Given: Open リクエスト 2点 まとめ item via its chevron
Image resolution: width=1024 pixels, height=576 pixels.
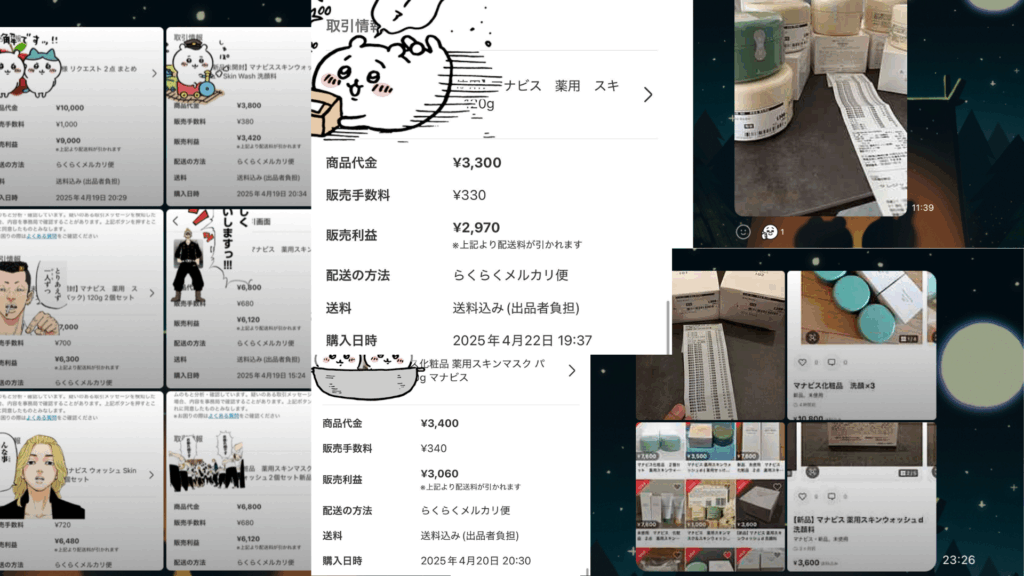Looking at the screenshot, I should tap(154, 73).
